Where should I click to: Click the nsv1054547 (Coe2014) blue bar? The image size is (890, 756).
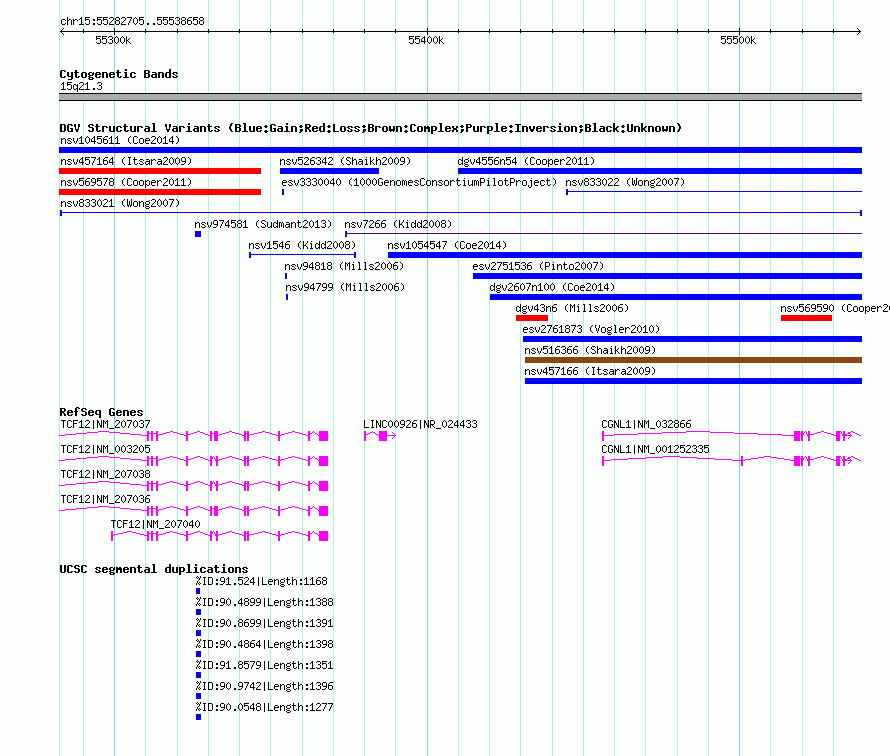tap(625, 255)
